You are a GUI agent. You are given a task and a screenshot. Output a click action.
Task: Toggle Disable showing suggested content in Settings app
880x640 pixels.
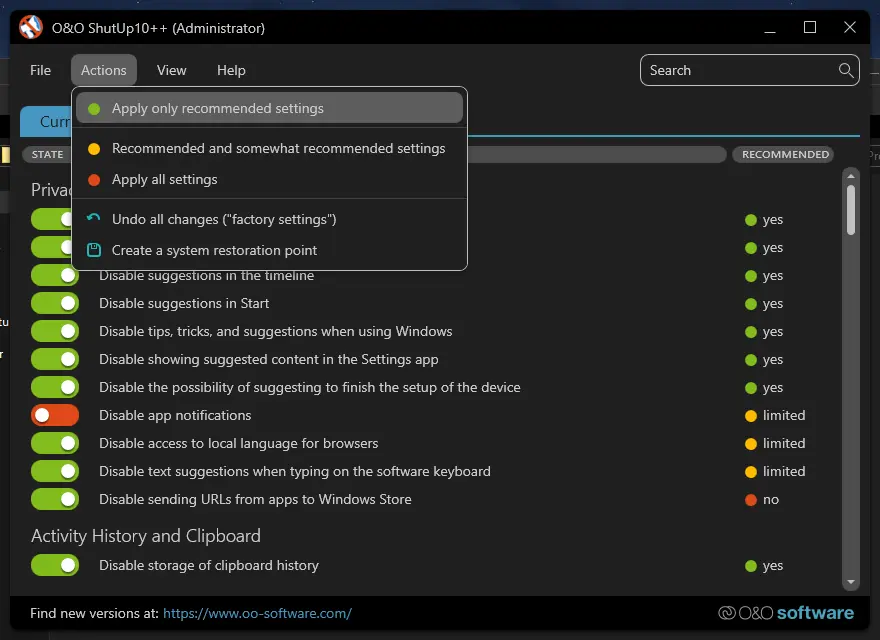pyautogui.click(x=55, y=359)
